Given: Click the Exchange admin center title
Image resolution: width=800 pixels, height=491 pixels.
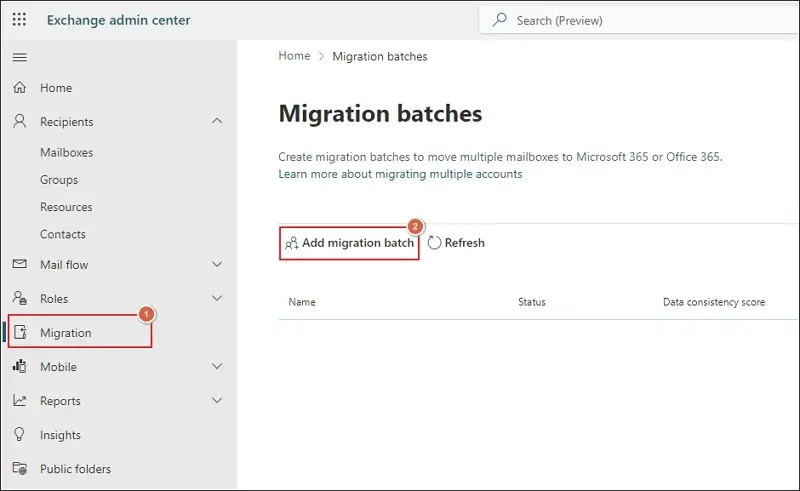Looking at the screenshot, I should coord(118,20).
